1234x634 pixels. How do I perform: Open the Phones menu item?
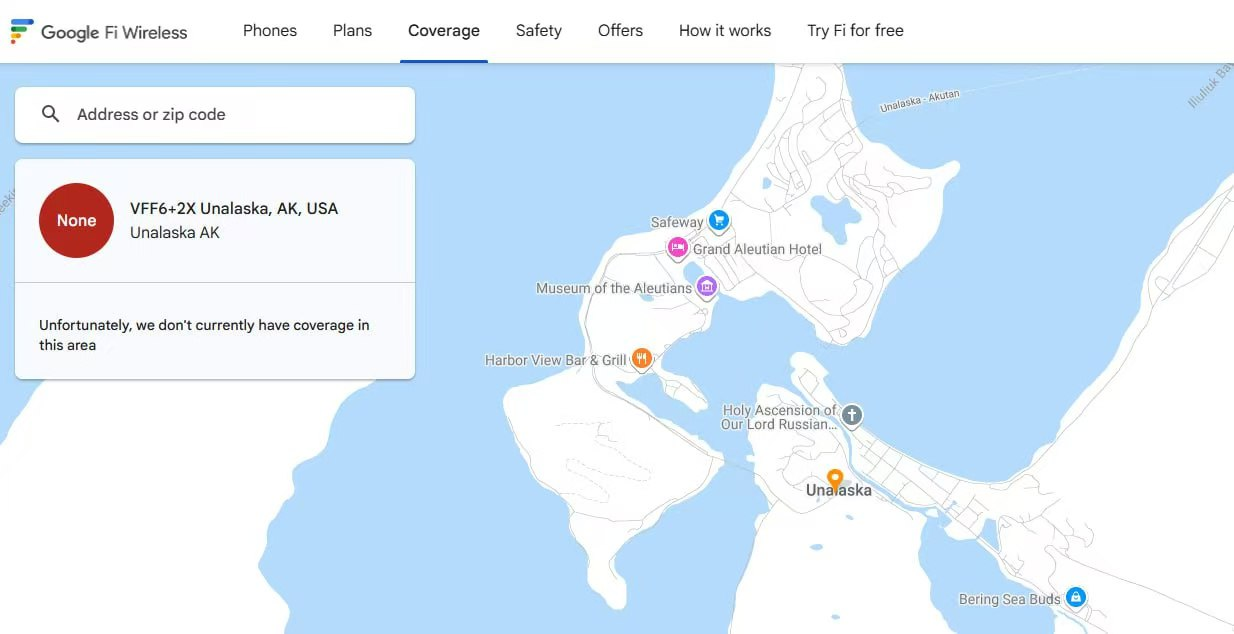click(270, 31)
